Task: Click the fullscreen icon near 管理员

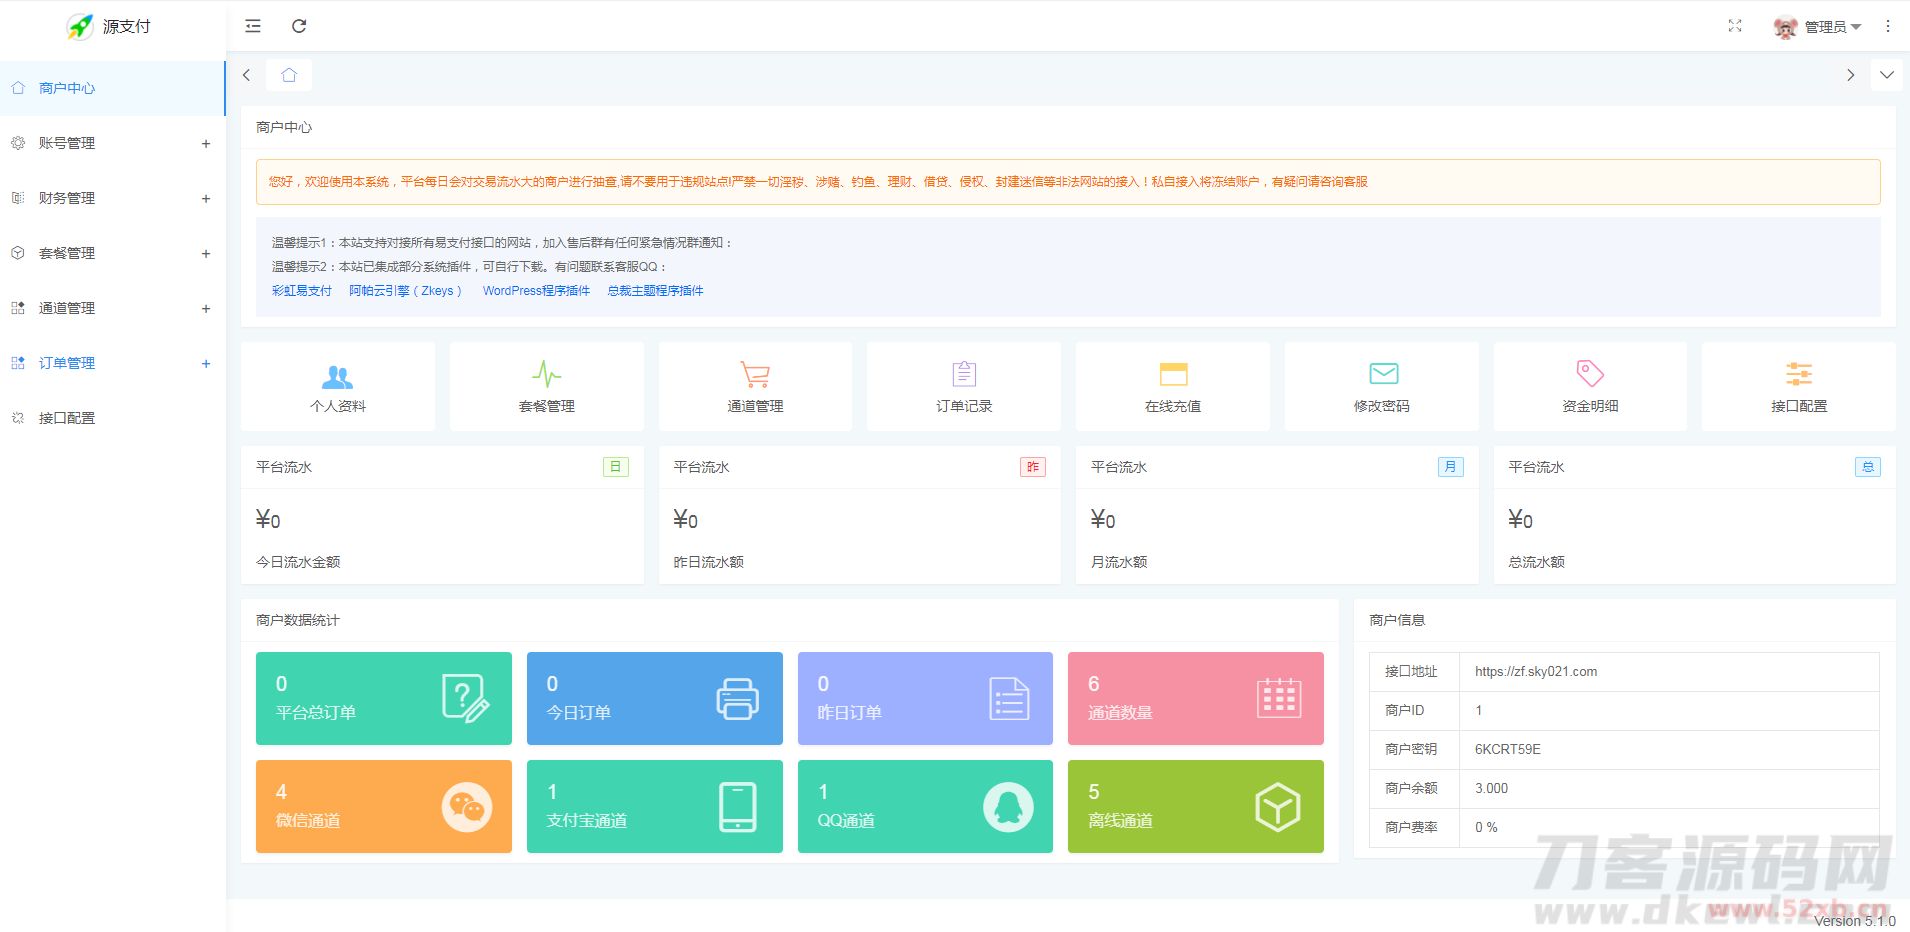Action: 1736,26
